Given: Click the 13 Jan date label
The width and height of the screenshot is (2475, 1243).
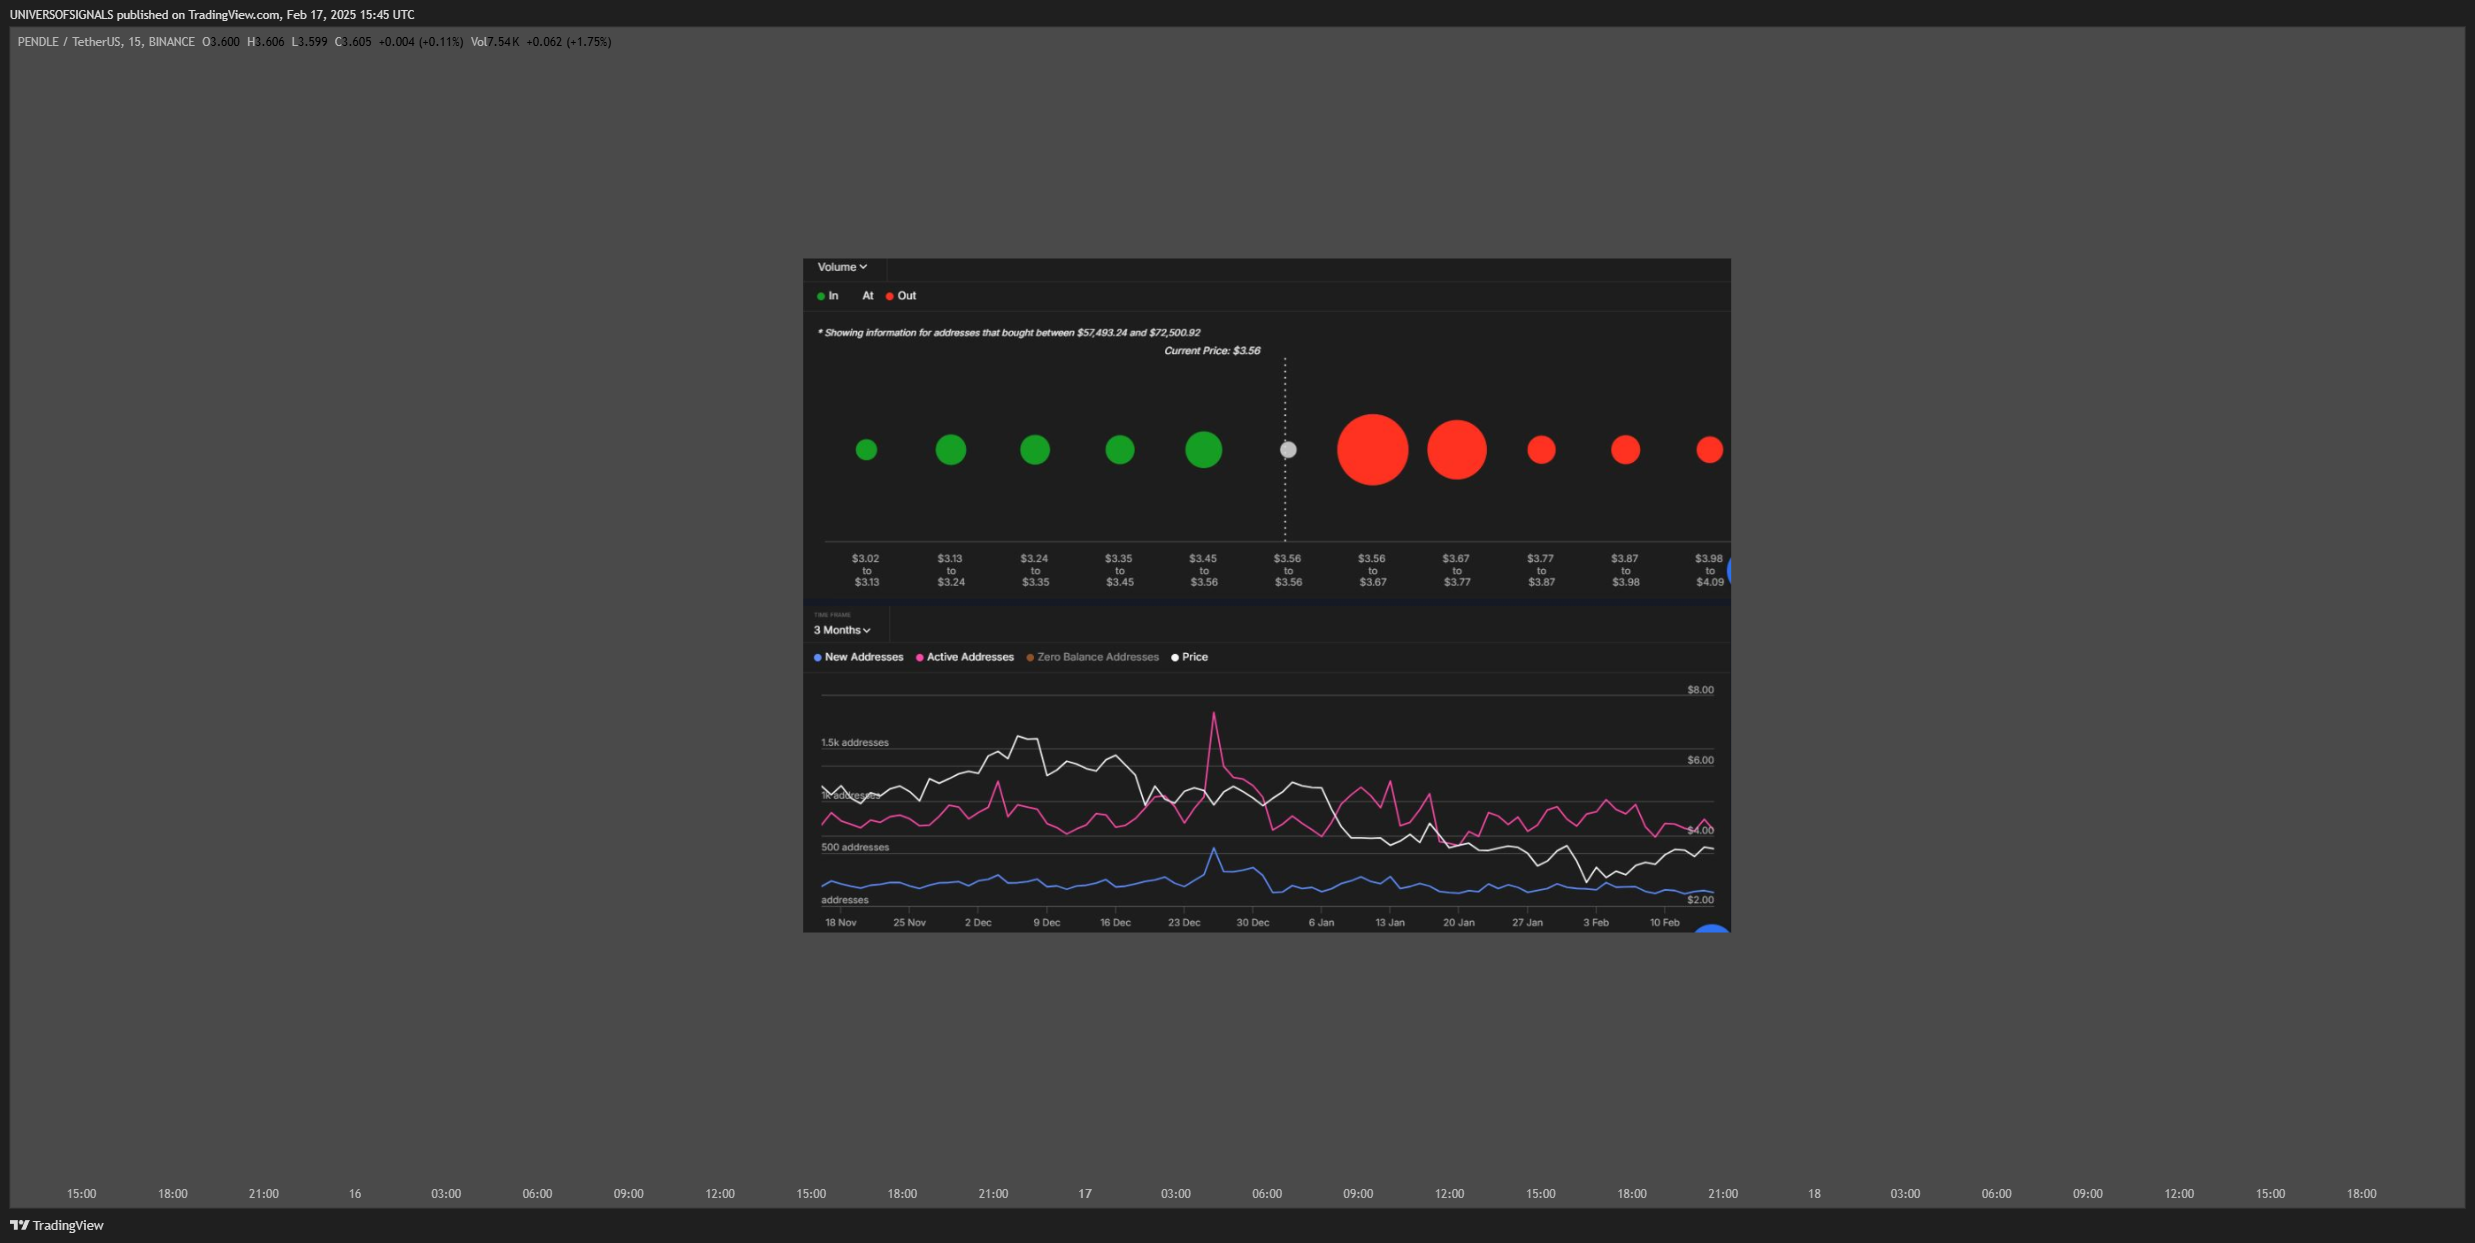Looking at the screenshot, I should click(1389, 923).
